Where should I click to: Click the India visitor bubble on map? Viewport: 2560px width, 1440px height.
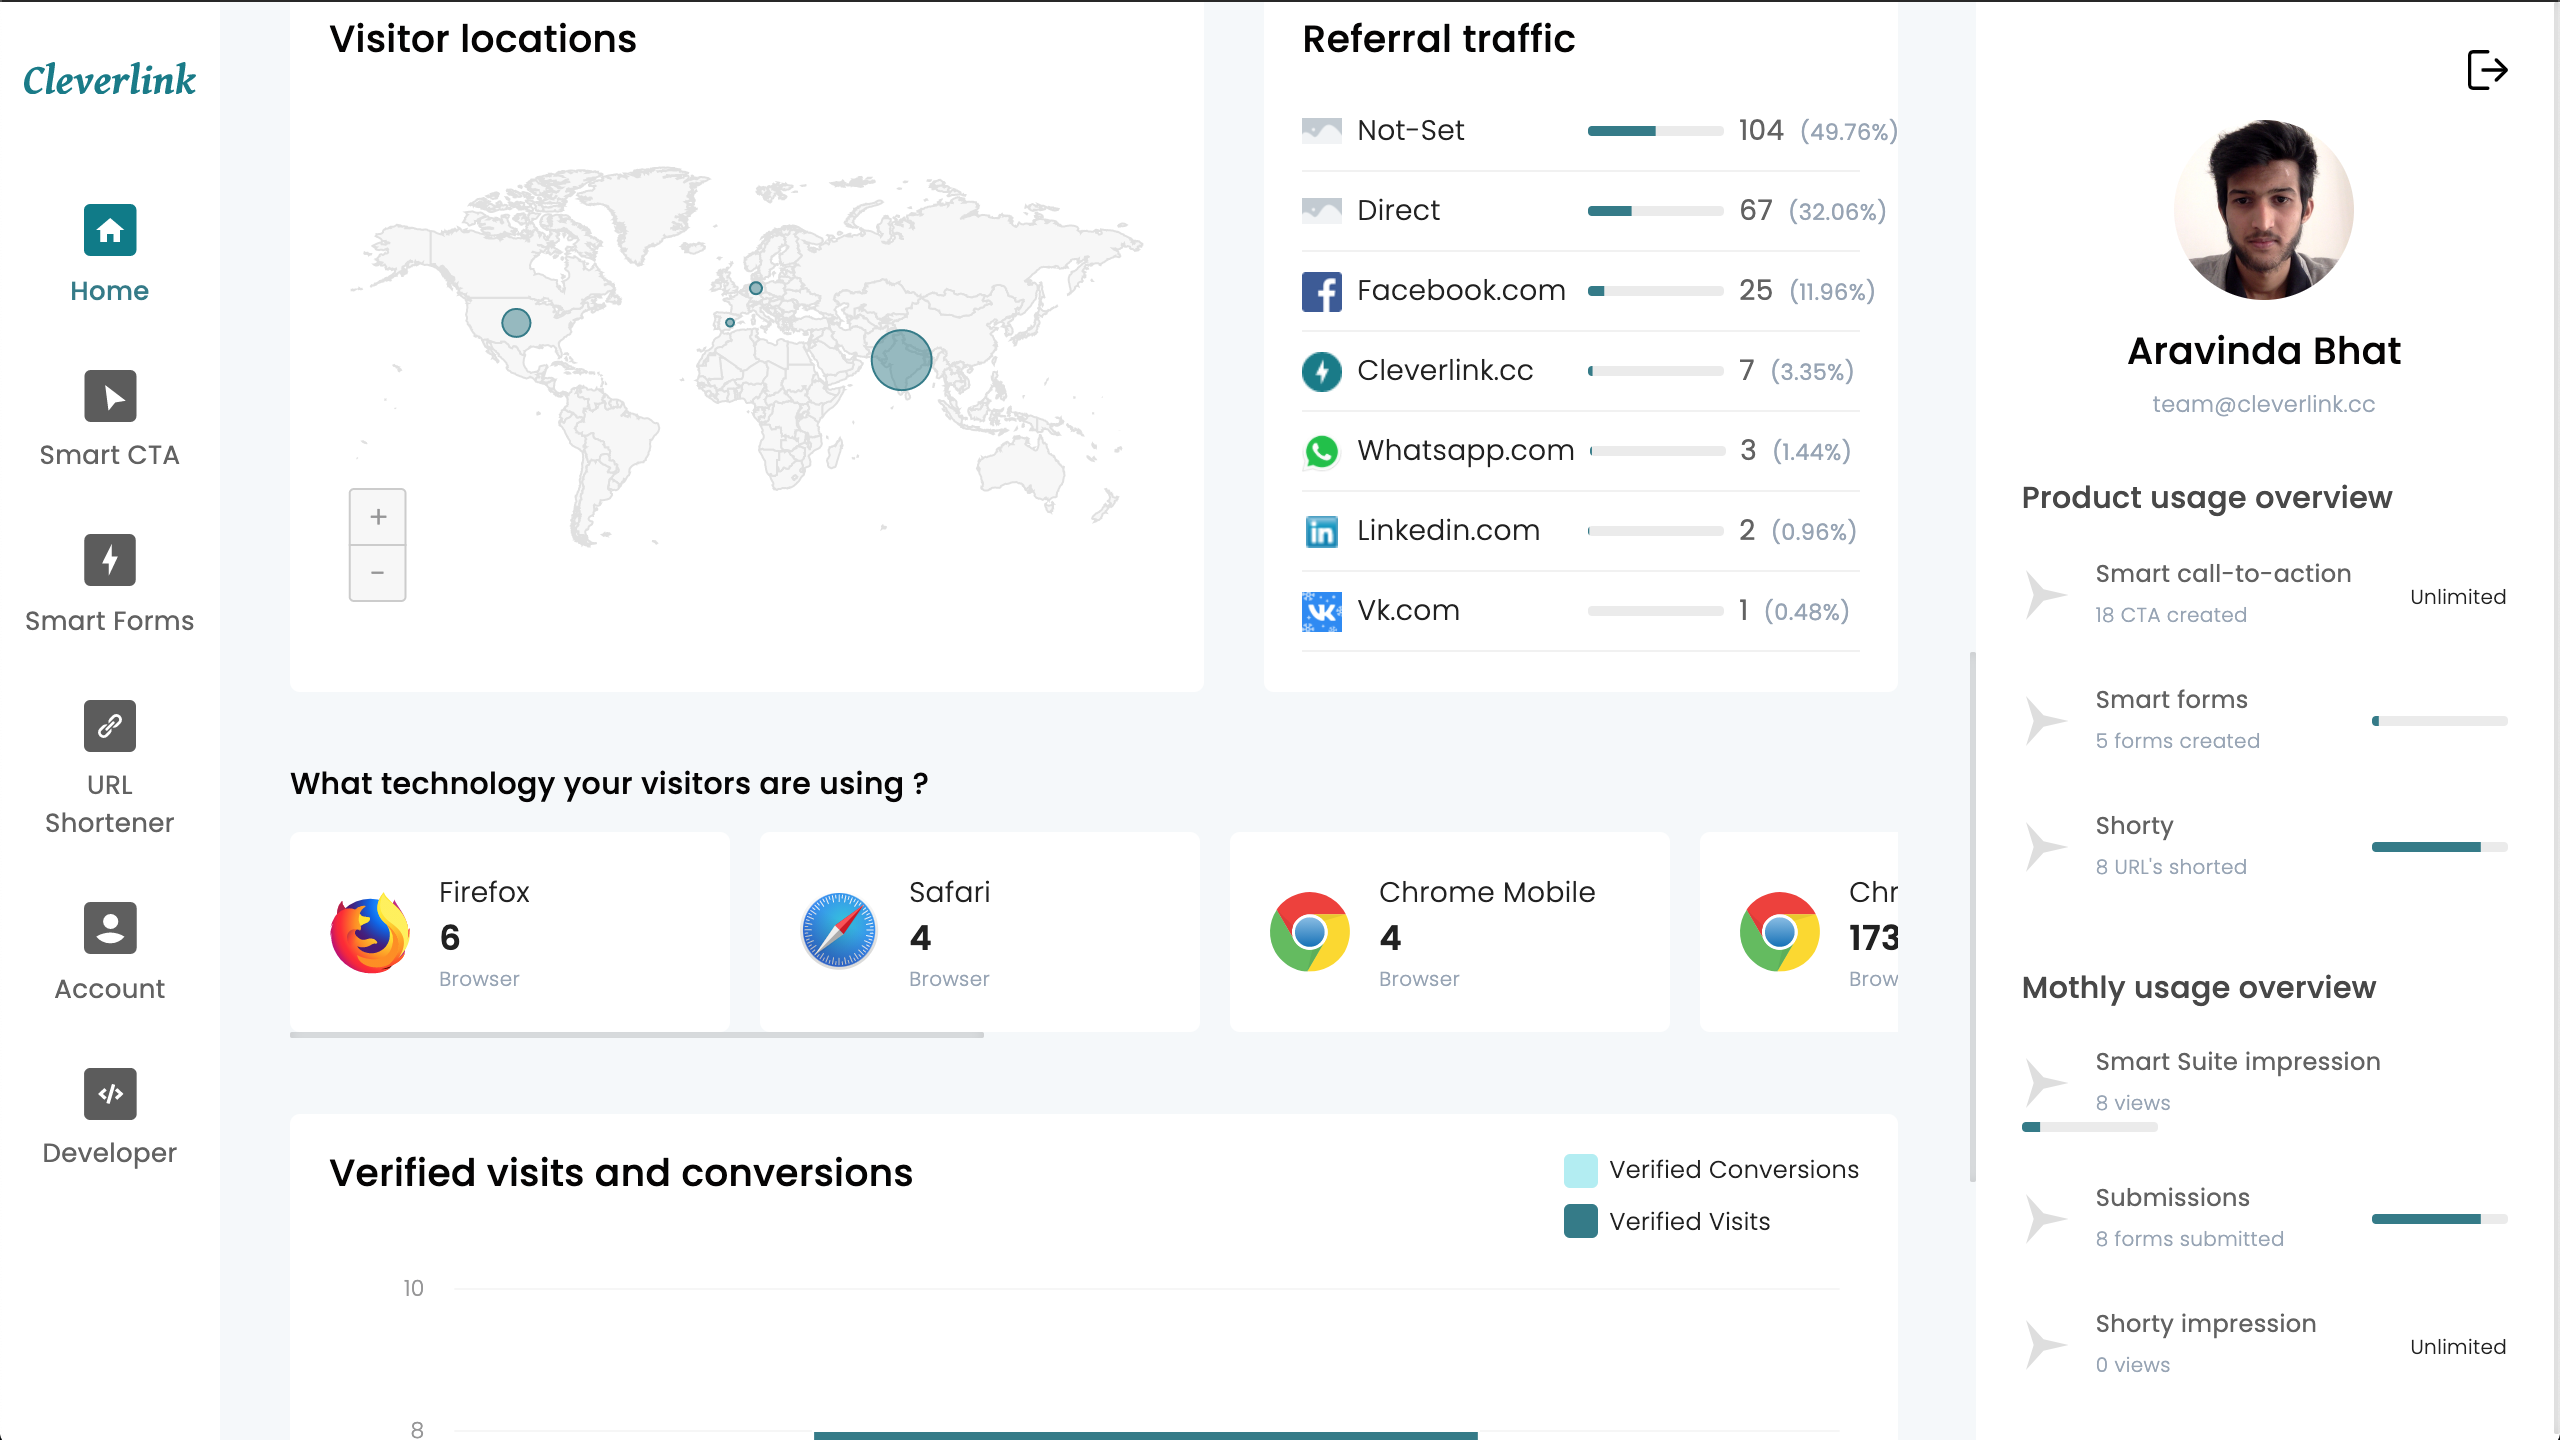pyautogui.click(x=901, y=360)
